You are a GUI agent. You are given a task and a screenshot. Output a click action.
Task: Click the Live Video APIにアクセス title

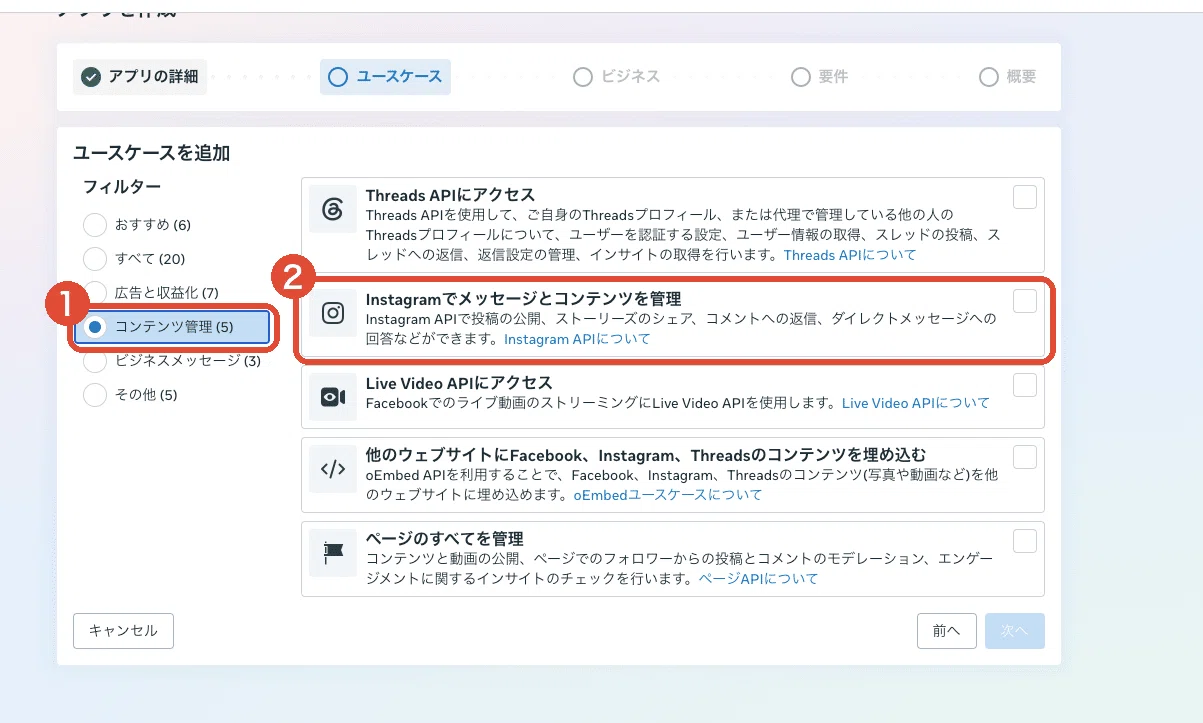pyautogui.click(x=459, y=383)
